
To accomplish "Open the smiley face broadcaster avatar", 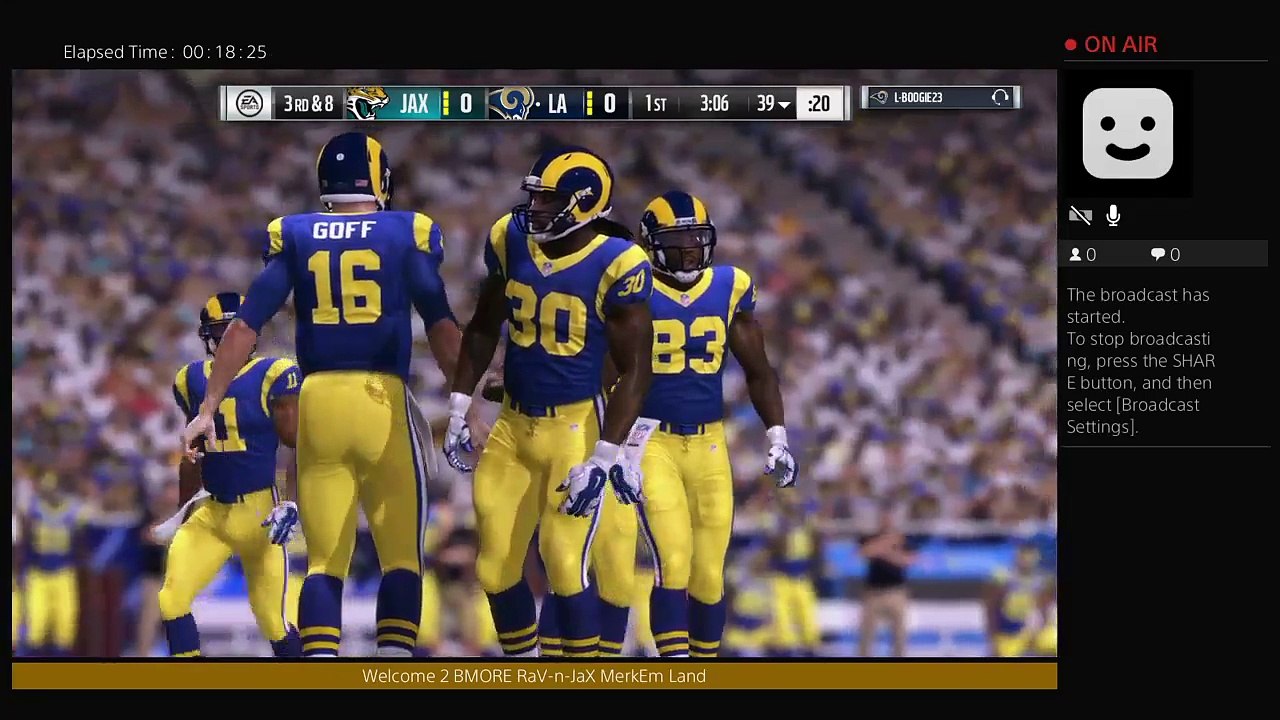I will coord(1128,133).
